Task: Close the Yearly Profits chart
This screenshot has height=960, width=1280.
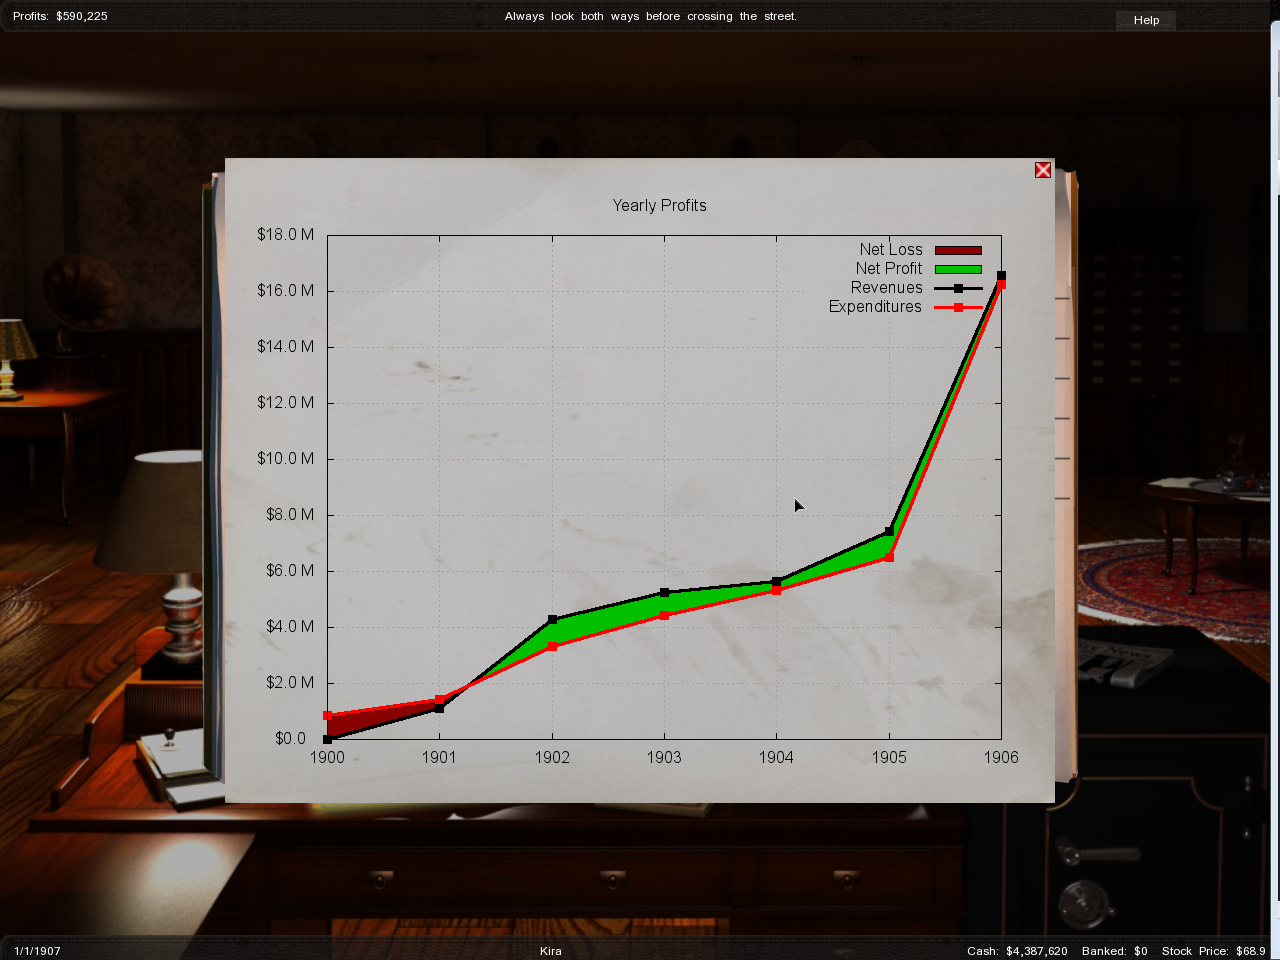Action: (x=1043, y=170)
